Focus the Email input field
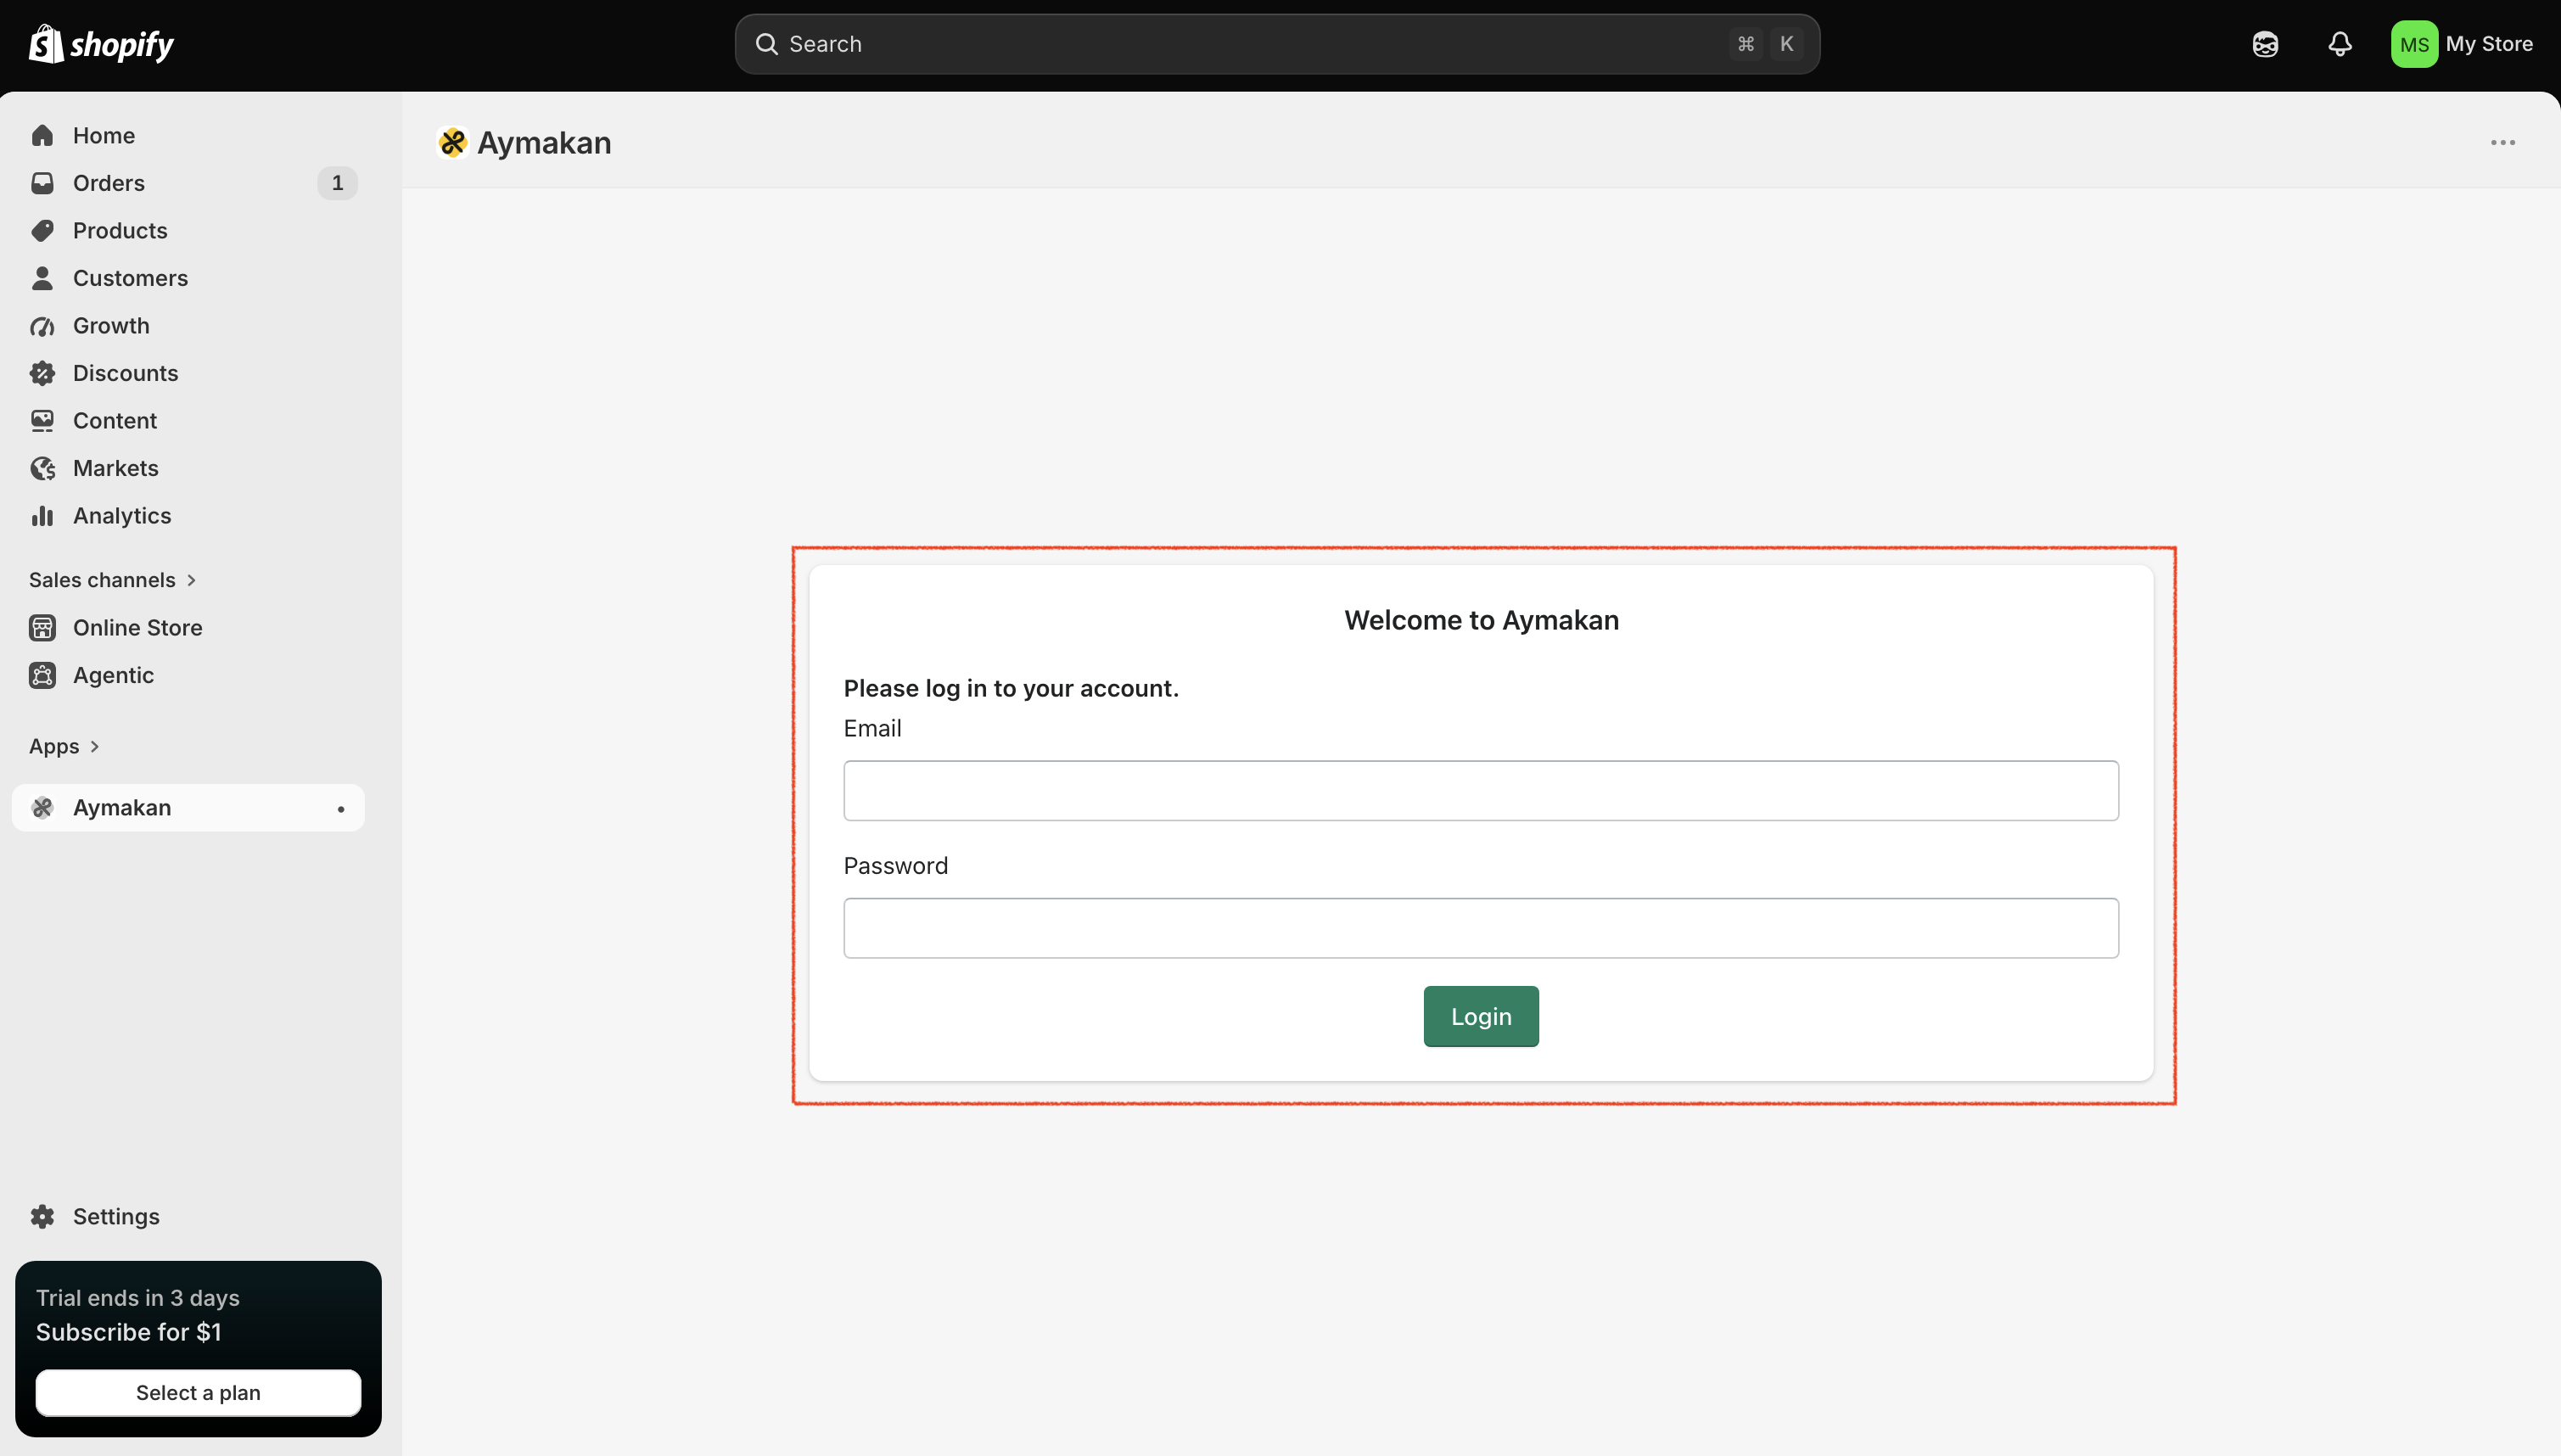 coord(1481,791)
